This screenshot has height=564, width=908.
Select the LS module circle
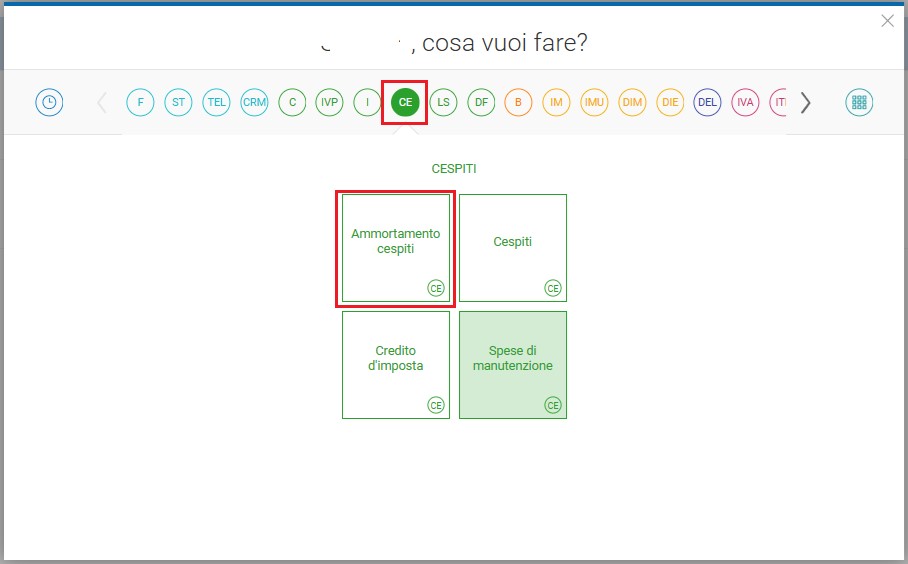[444, 102]
